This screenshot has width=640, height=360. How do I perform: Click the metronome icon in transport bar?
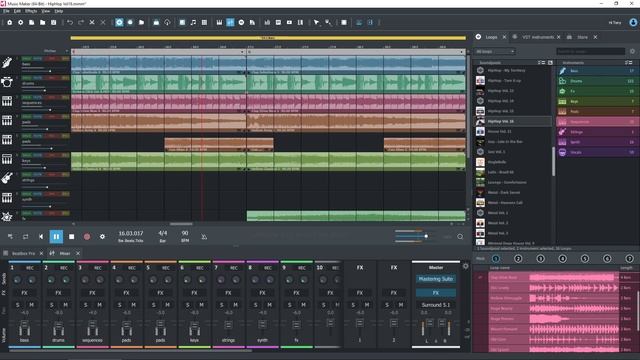click(x=204, y=237)
